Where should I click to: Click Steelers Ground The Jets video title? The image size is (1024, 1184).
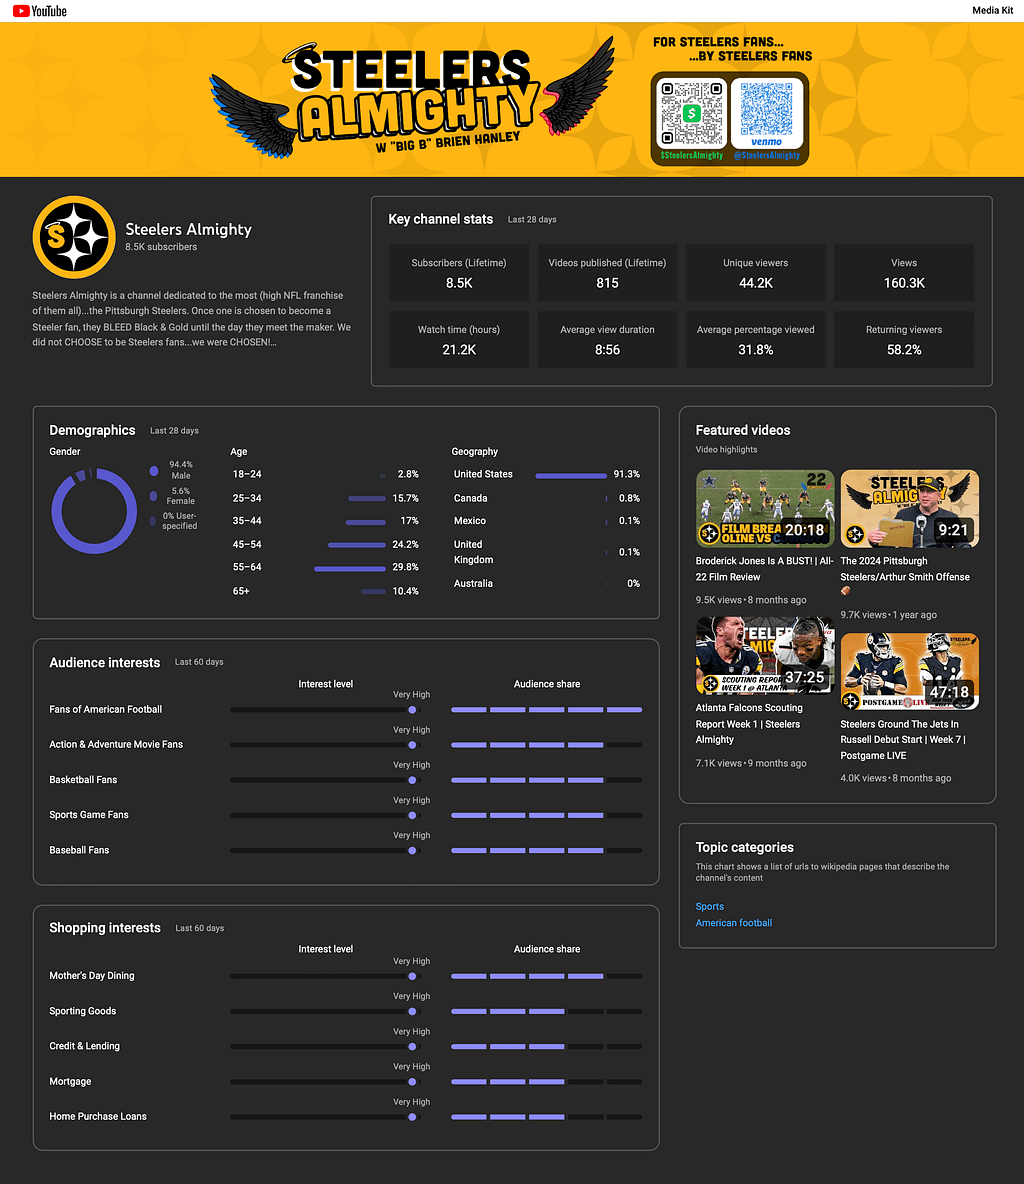[x=903, y=739]
